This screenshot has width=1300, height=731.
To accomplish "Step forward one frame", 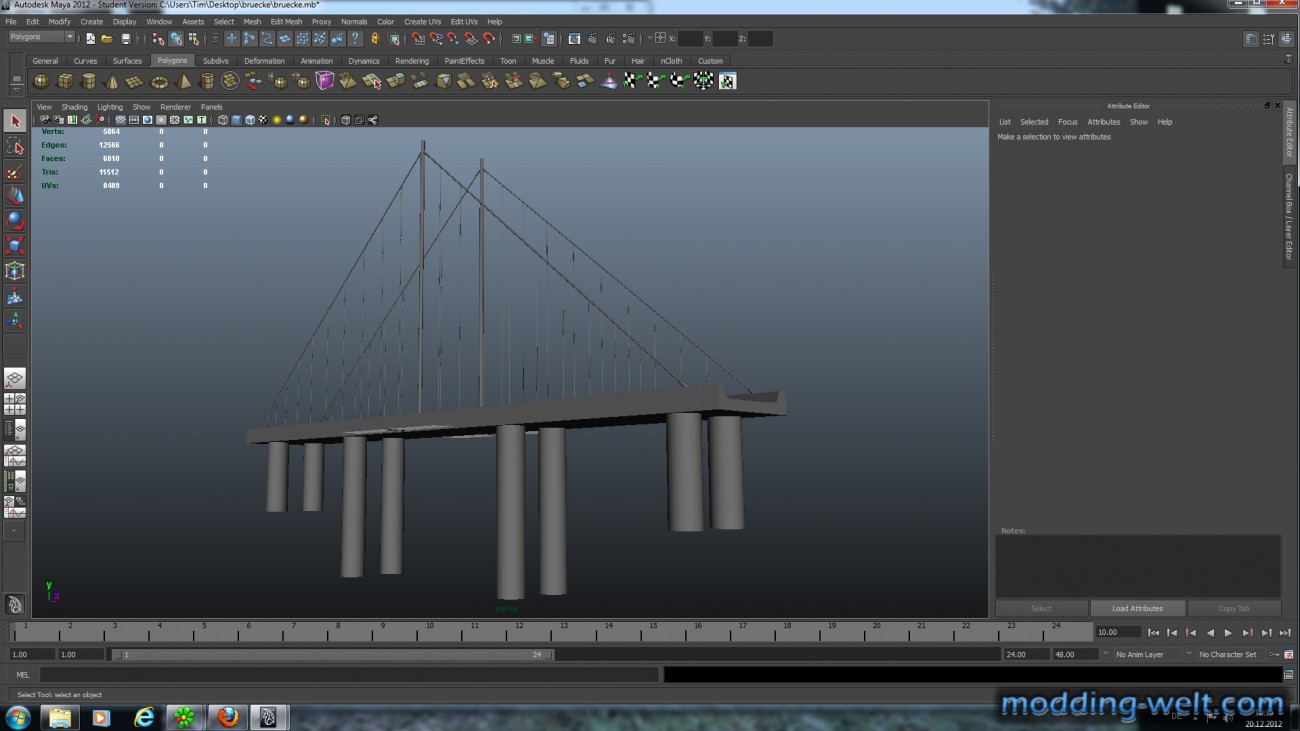I will pyautogui.click(x=1266, y=633).
